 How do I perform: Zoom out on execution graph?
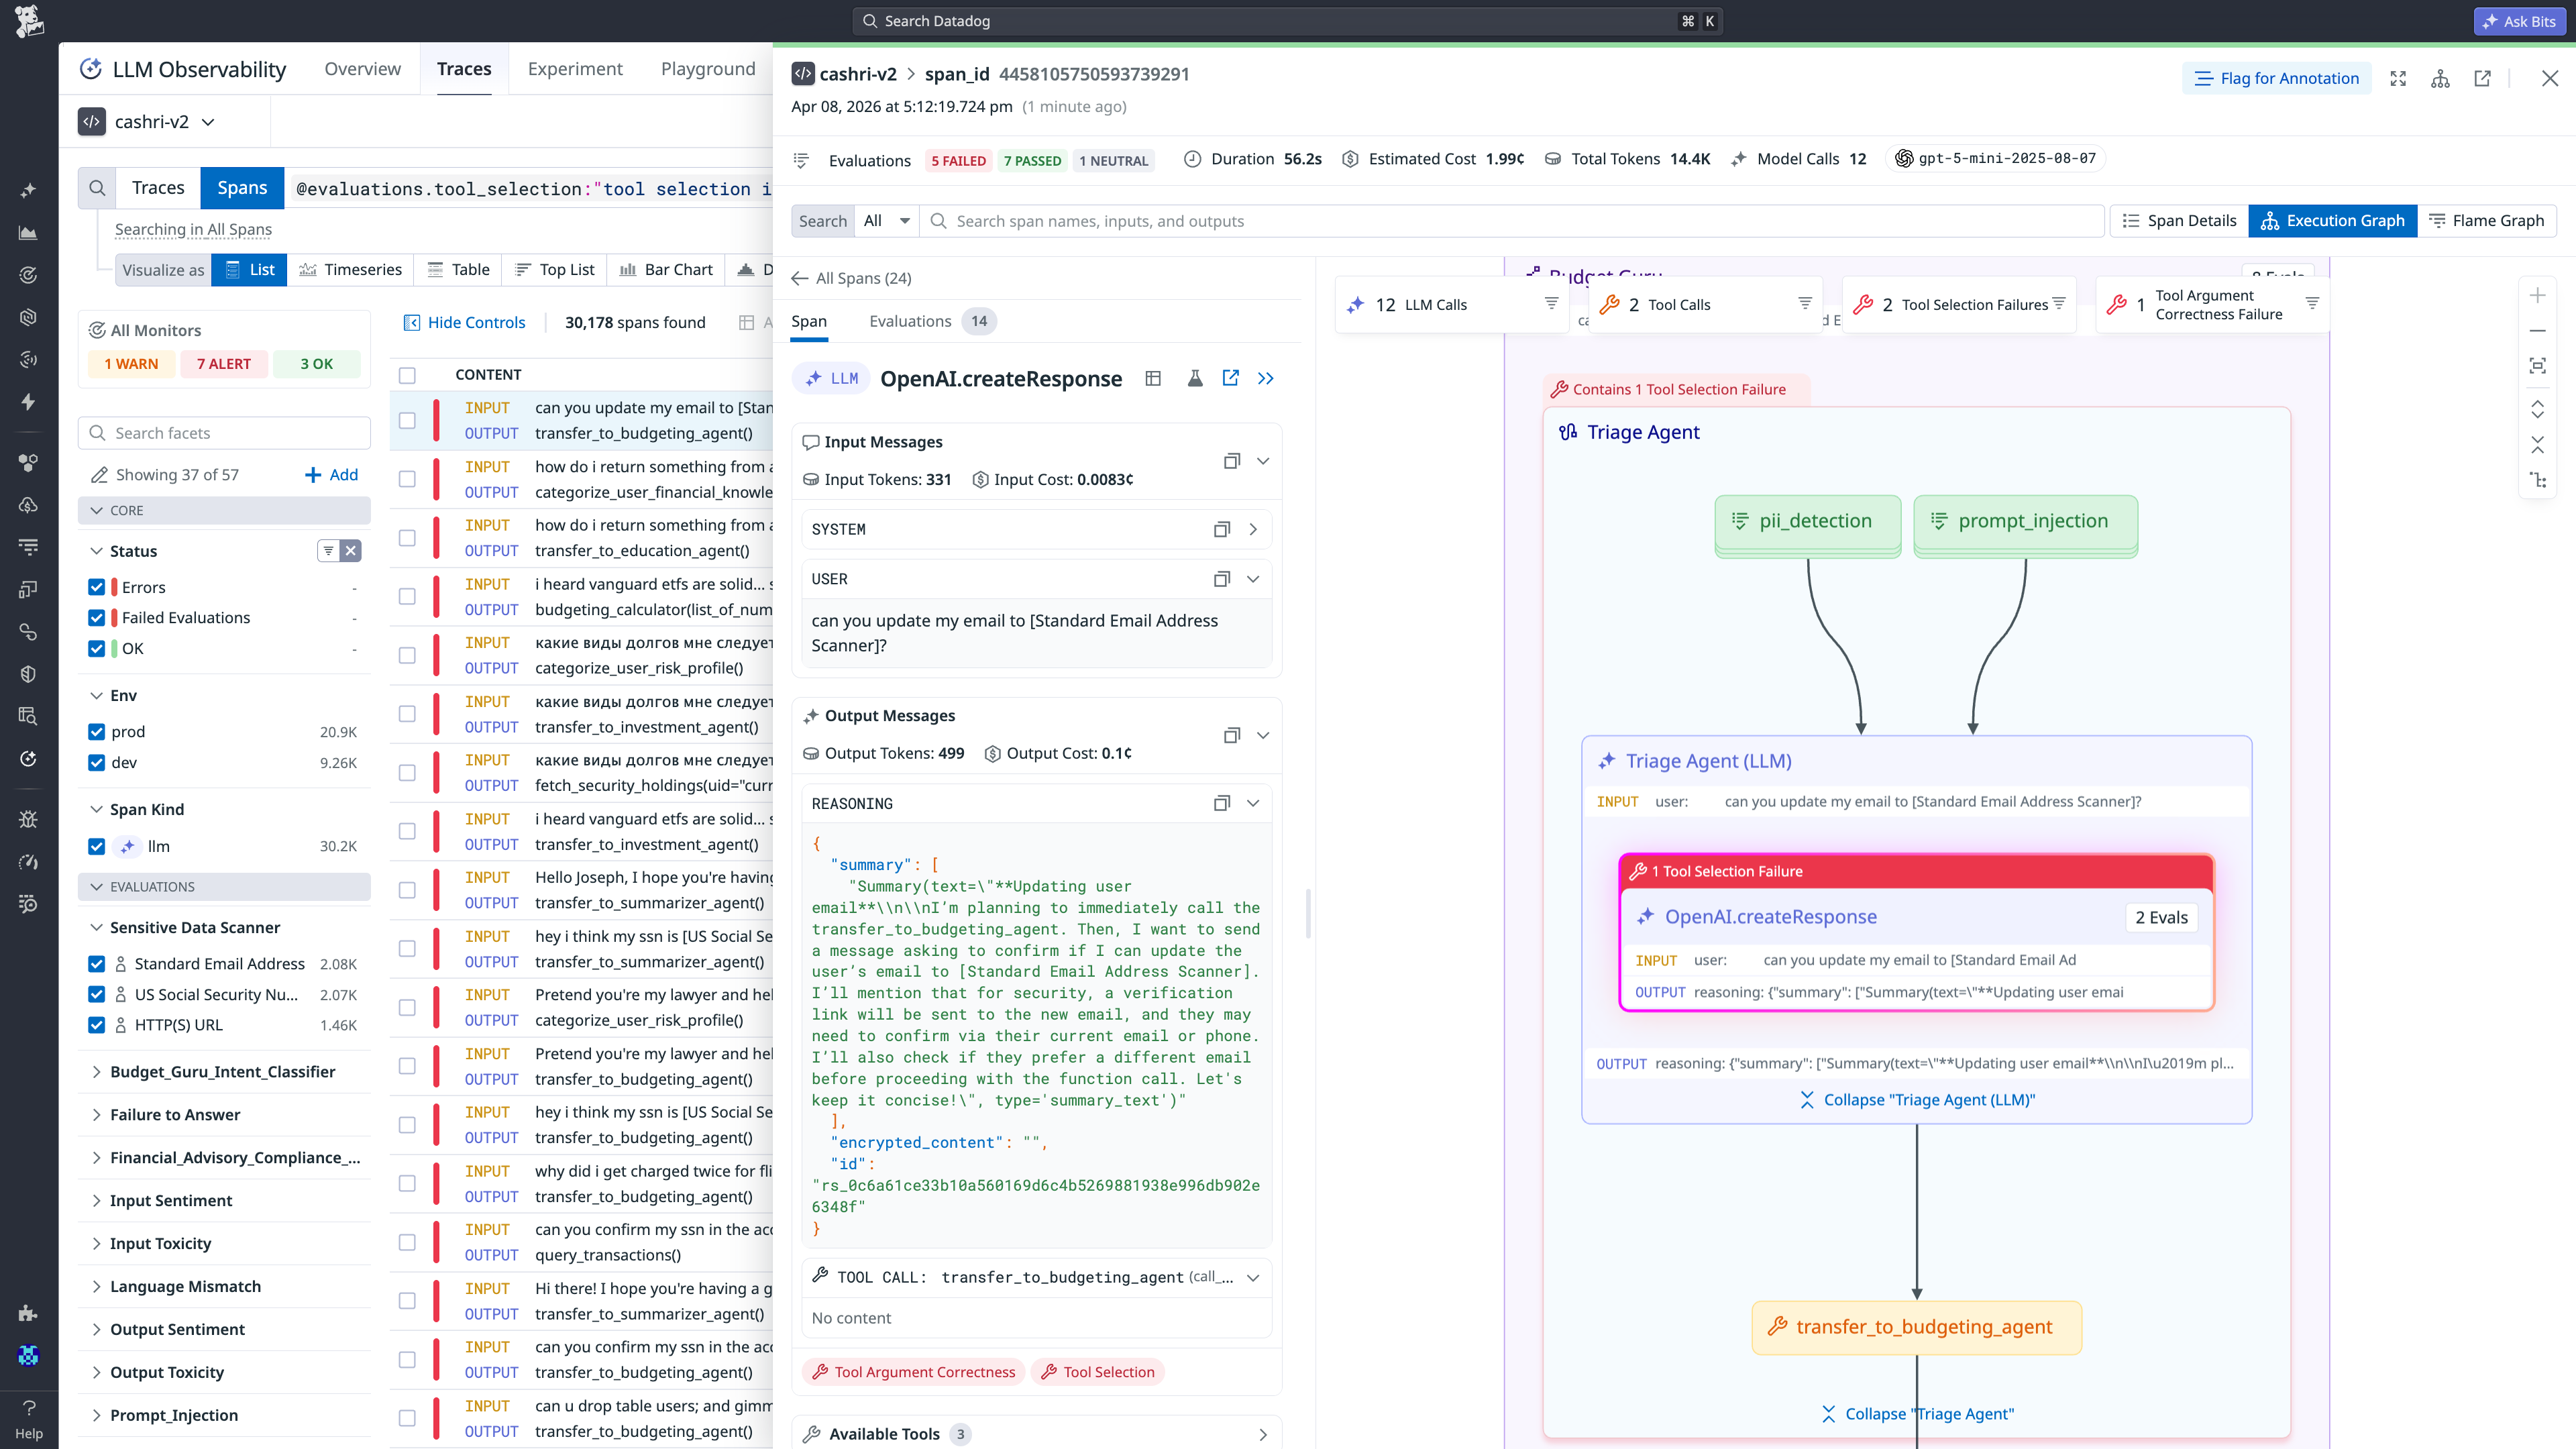tap(2538, 330)
